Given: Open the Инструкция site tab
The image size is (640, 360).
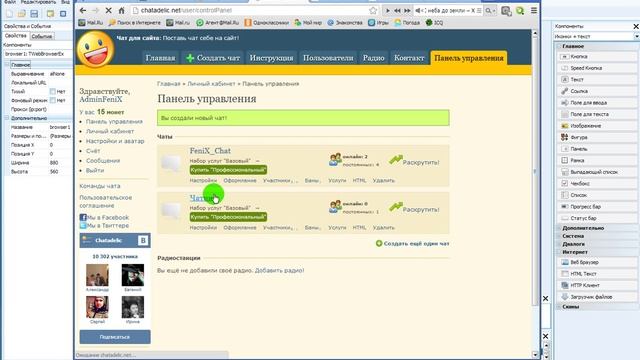Looking at the screenshot, I should tap(271, 58).
